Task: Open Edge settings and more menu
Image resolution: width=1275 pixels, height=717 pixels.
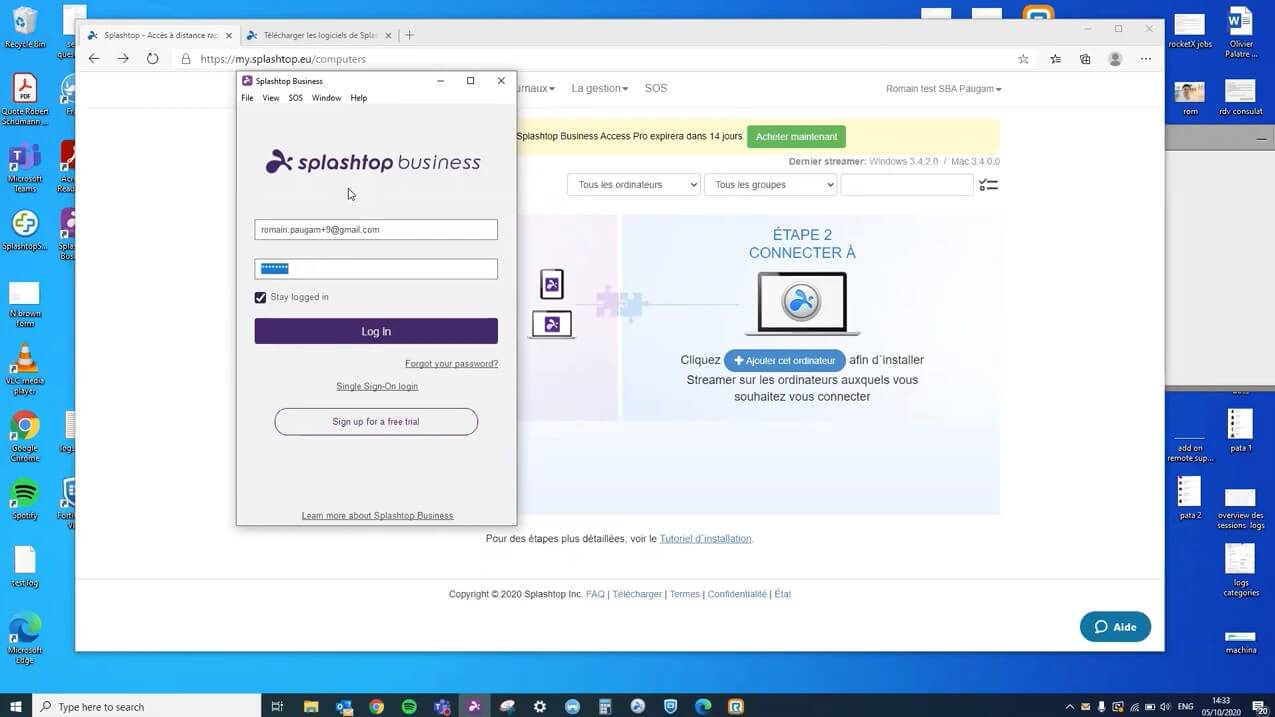Action: point(1146,59)
